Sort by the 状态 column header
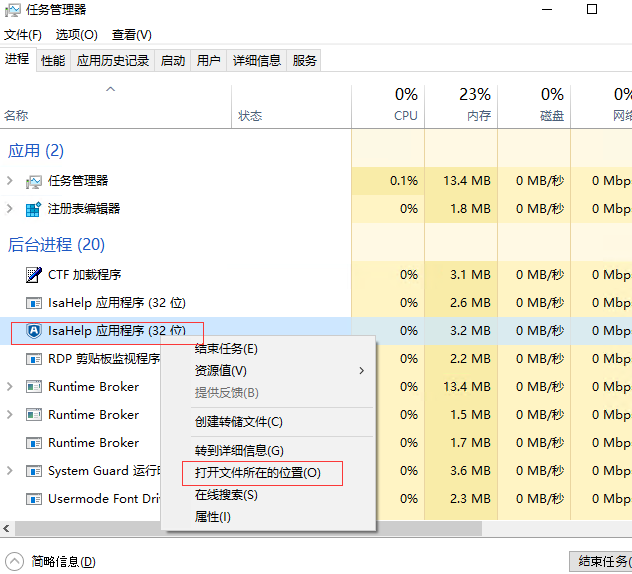The width and height of the screenshot is (632, 574). 291,106
